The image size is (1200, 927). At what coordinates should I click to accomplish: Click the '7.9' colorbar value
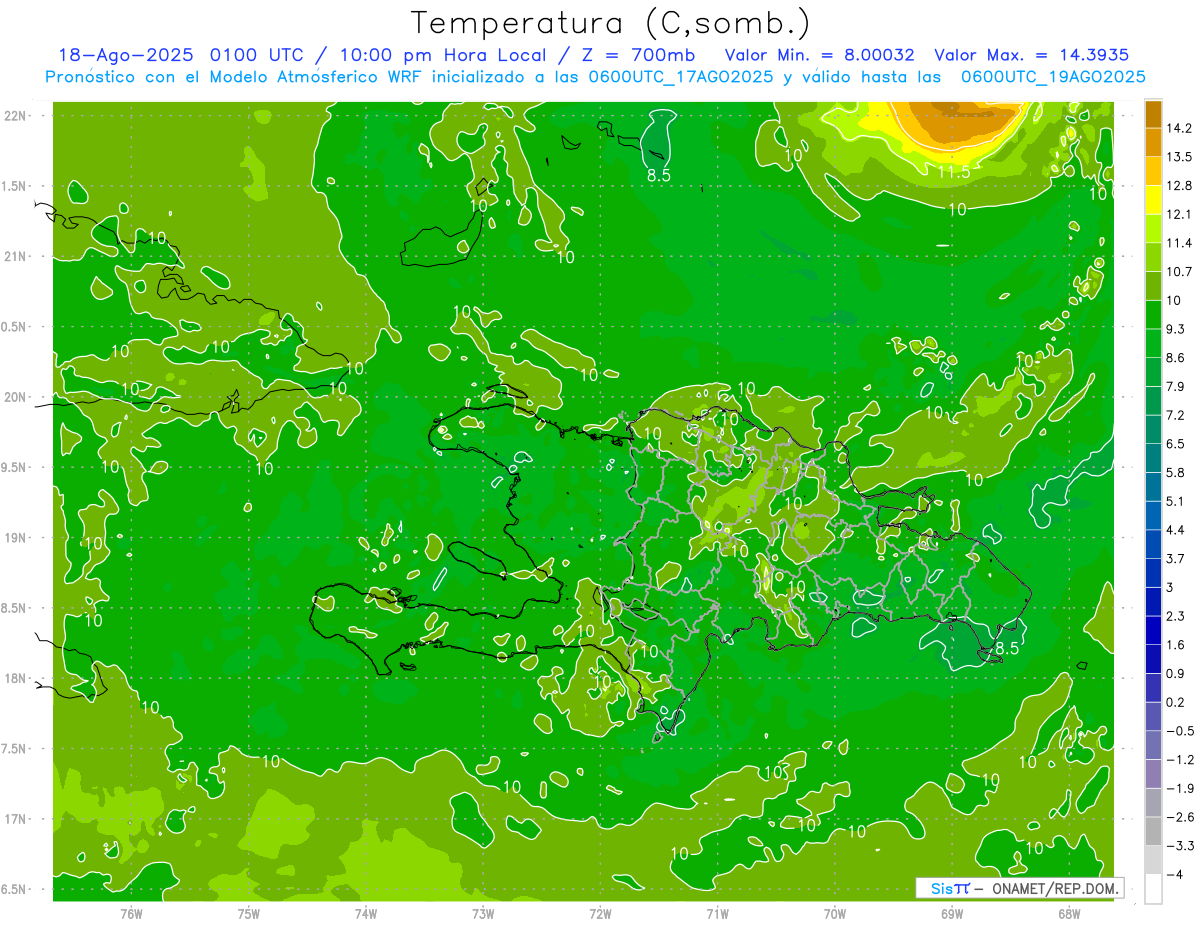(x=1175, y=386)
